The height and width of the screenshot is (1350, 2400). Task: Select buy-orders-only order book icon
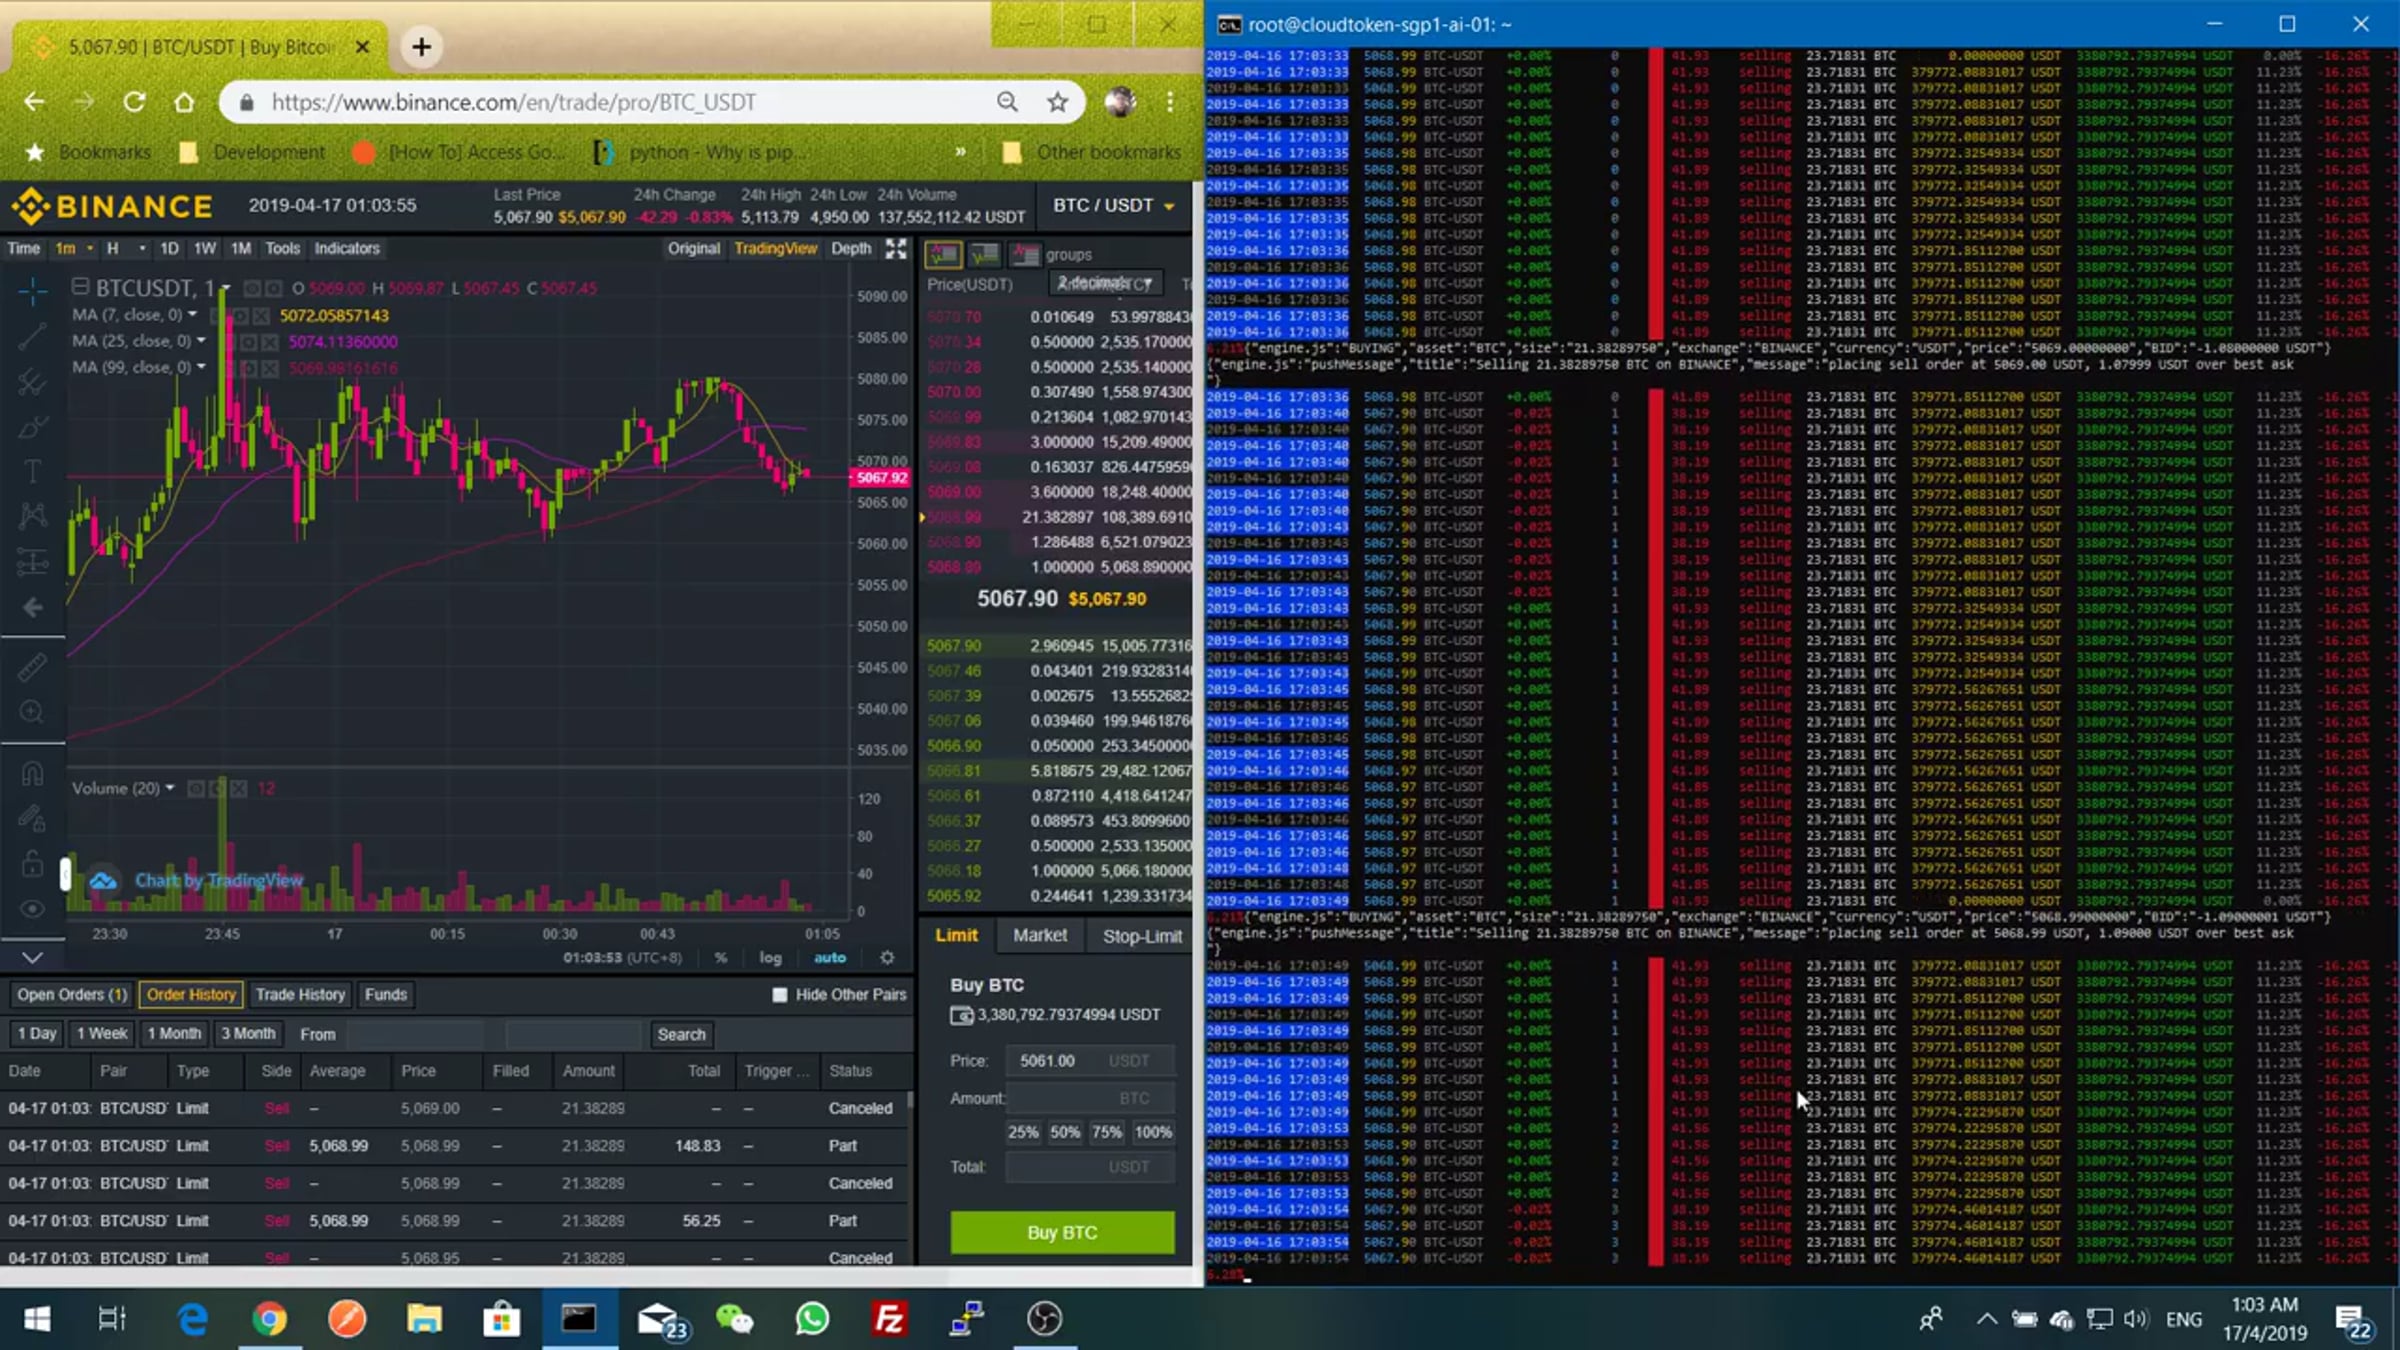click(985, 254)
